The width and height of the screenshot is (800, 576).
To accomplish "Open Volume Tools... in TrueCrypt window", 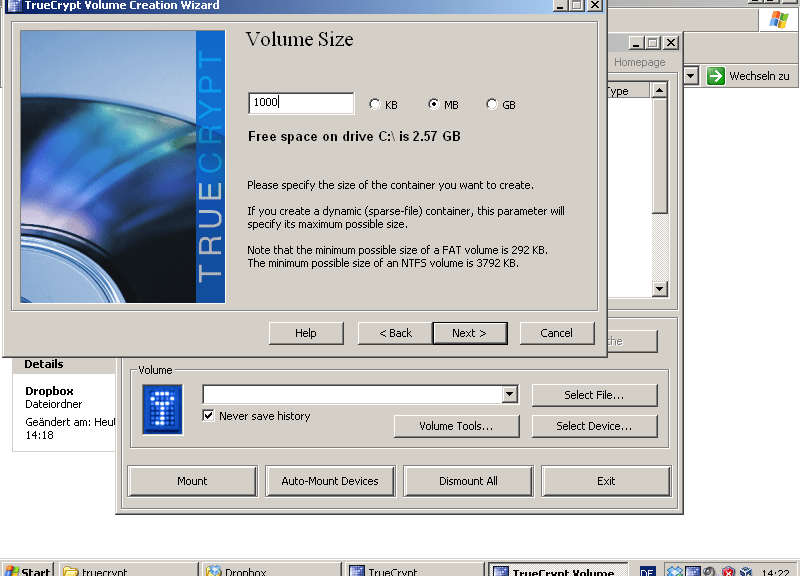I will coord(457,426).
